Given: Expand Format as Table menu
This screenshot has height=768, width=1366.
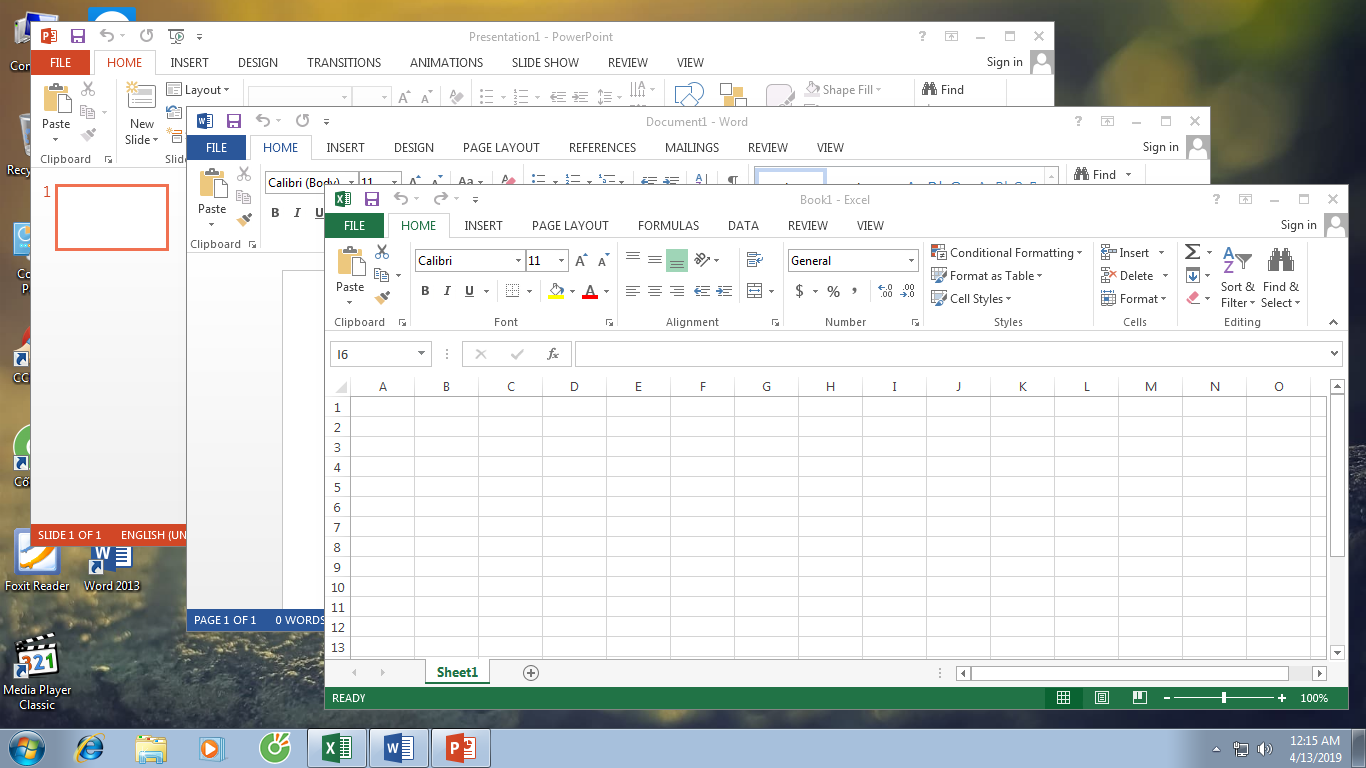Looking at the screenshot, I should pos(987,276).
